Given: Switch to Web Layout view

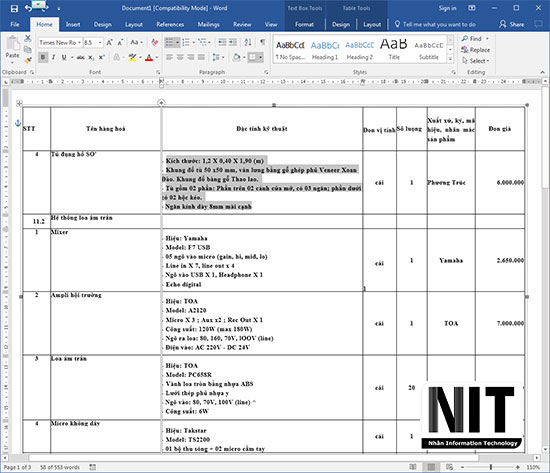Looking at the screenshot, I should coord(449,467).
